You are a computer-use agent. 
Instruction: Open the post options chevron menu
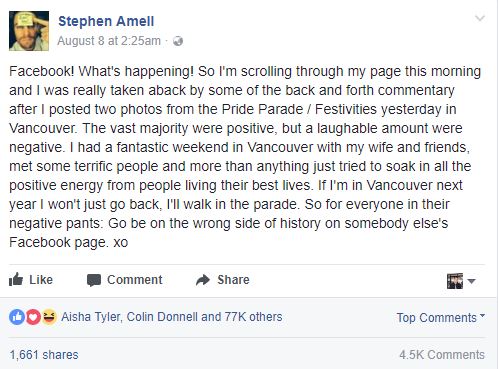click(480, 18)
